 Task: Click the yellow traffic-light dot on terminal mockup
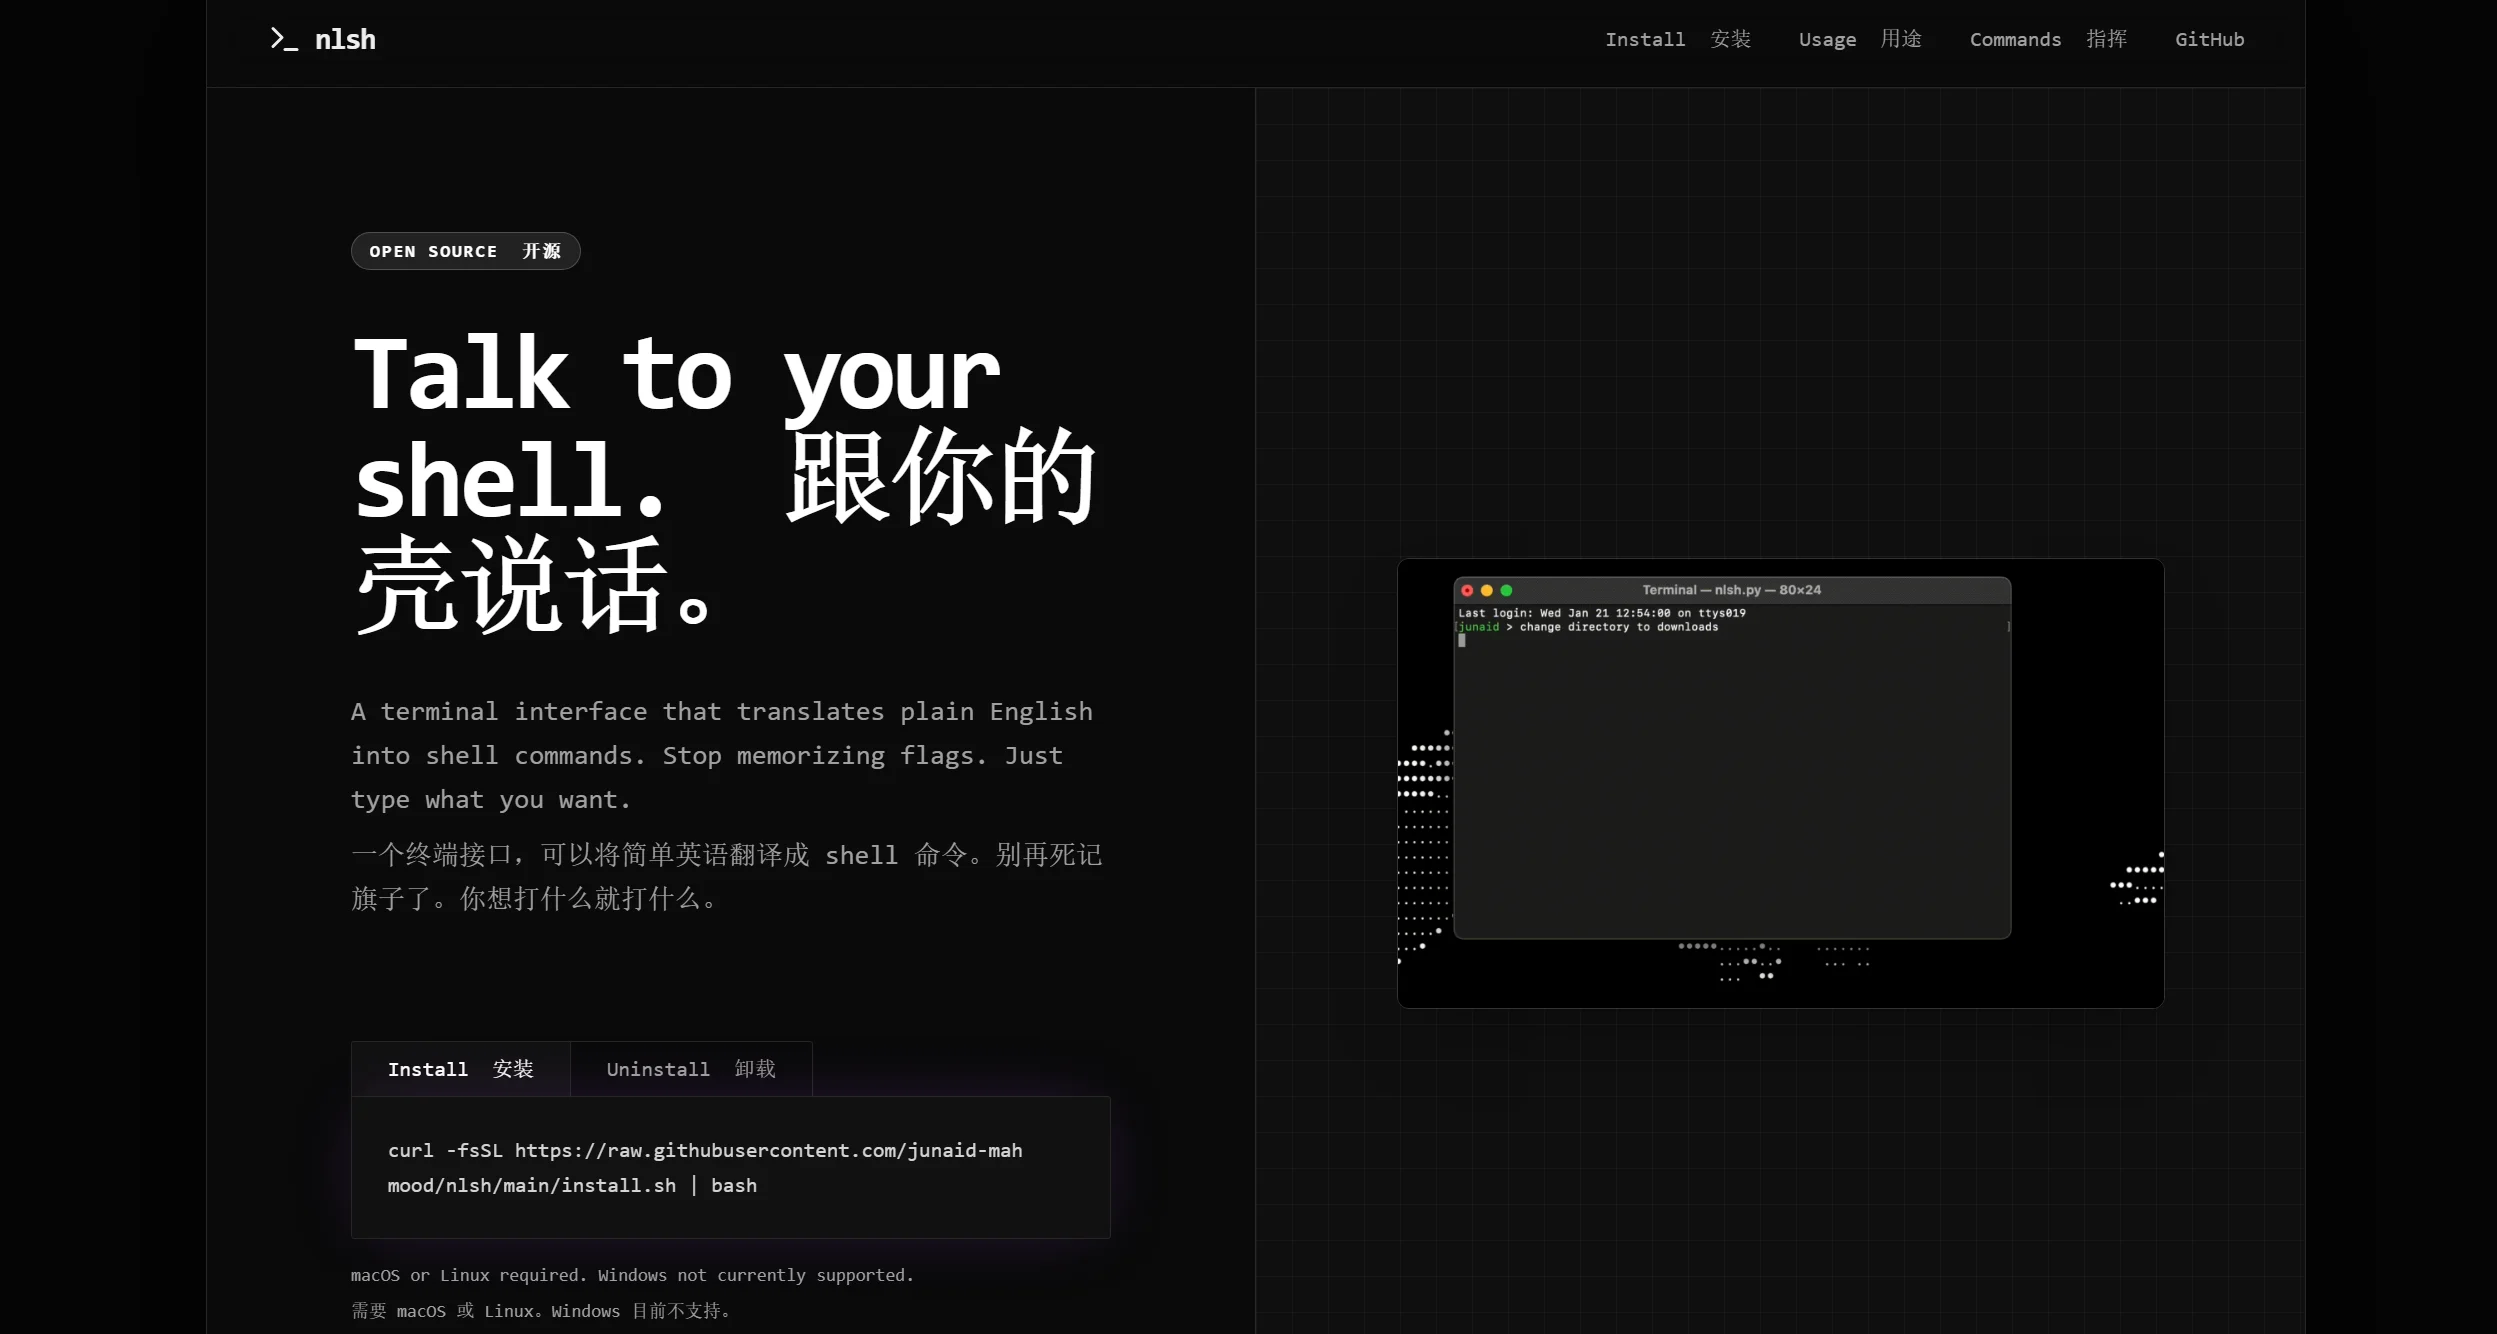pyautogui.click(x=1487, y=590)
